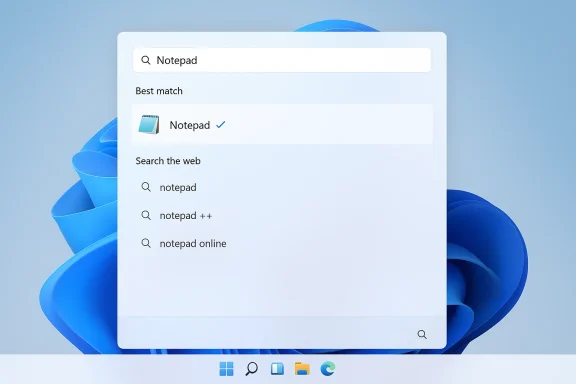Open the Notepad best match result

tap(282, 125)
